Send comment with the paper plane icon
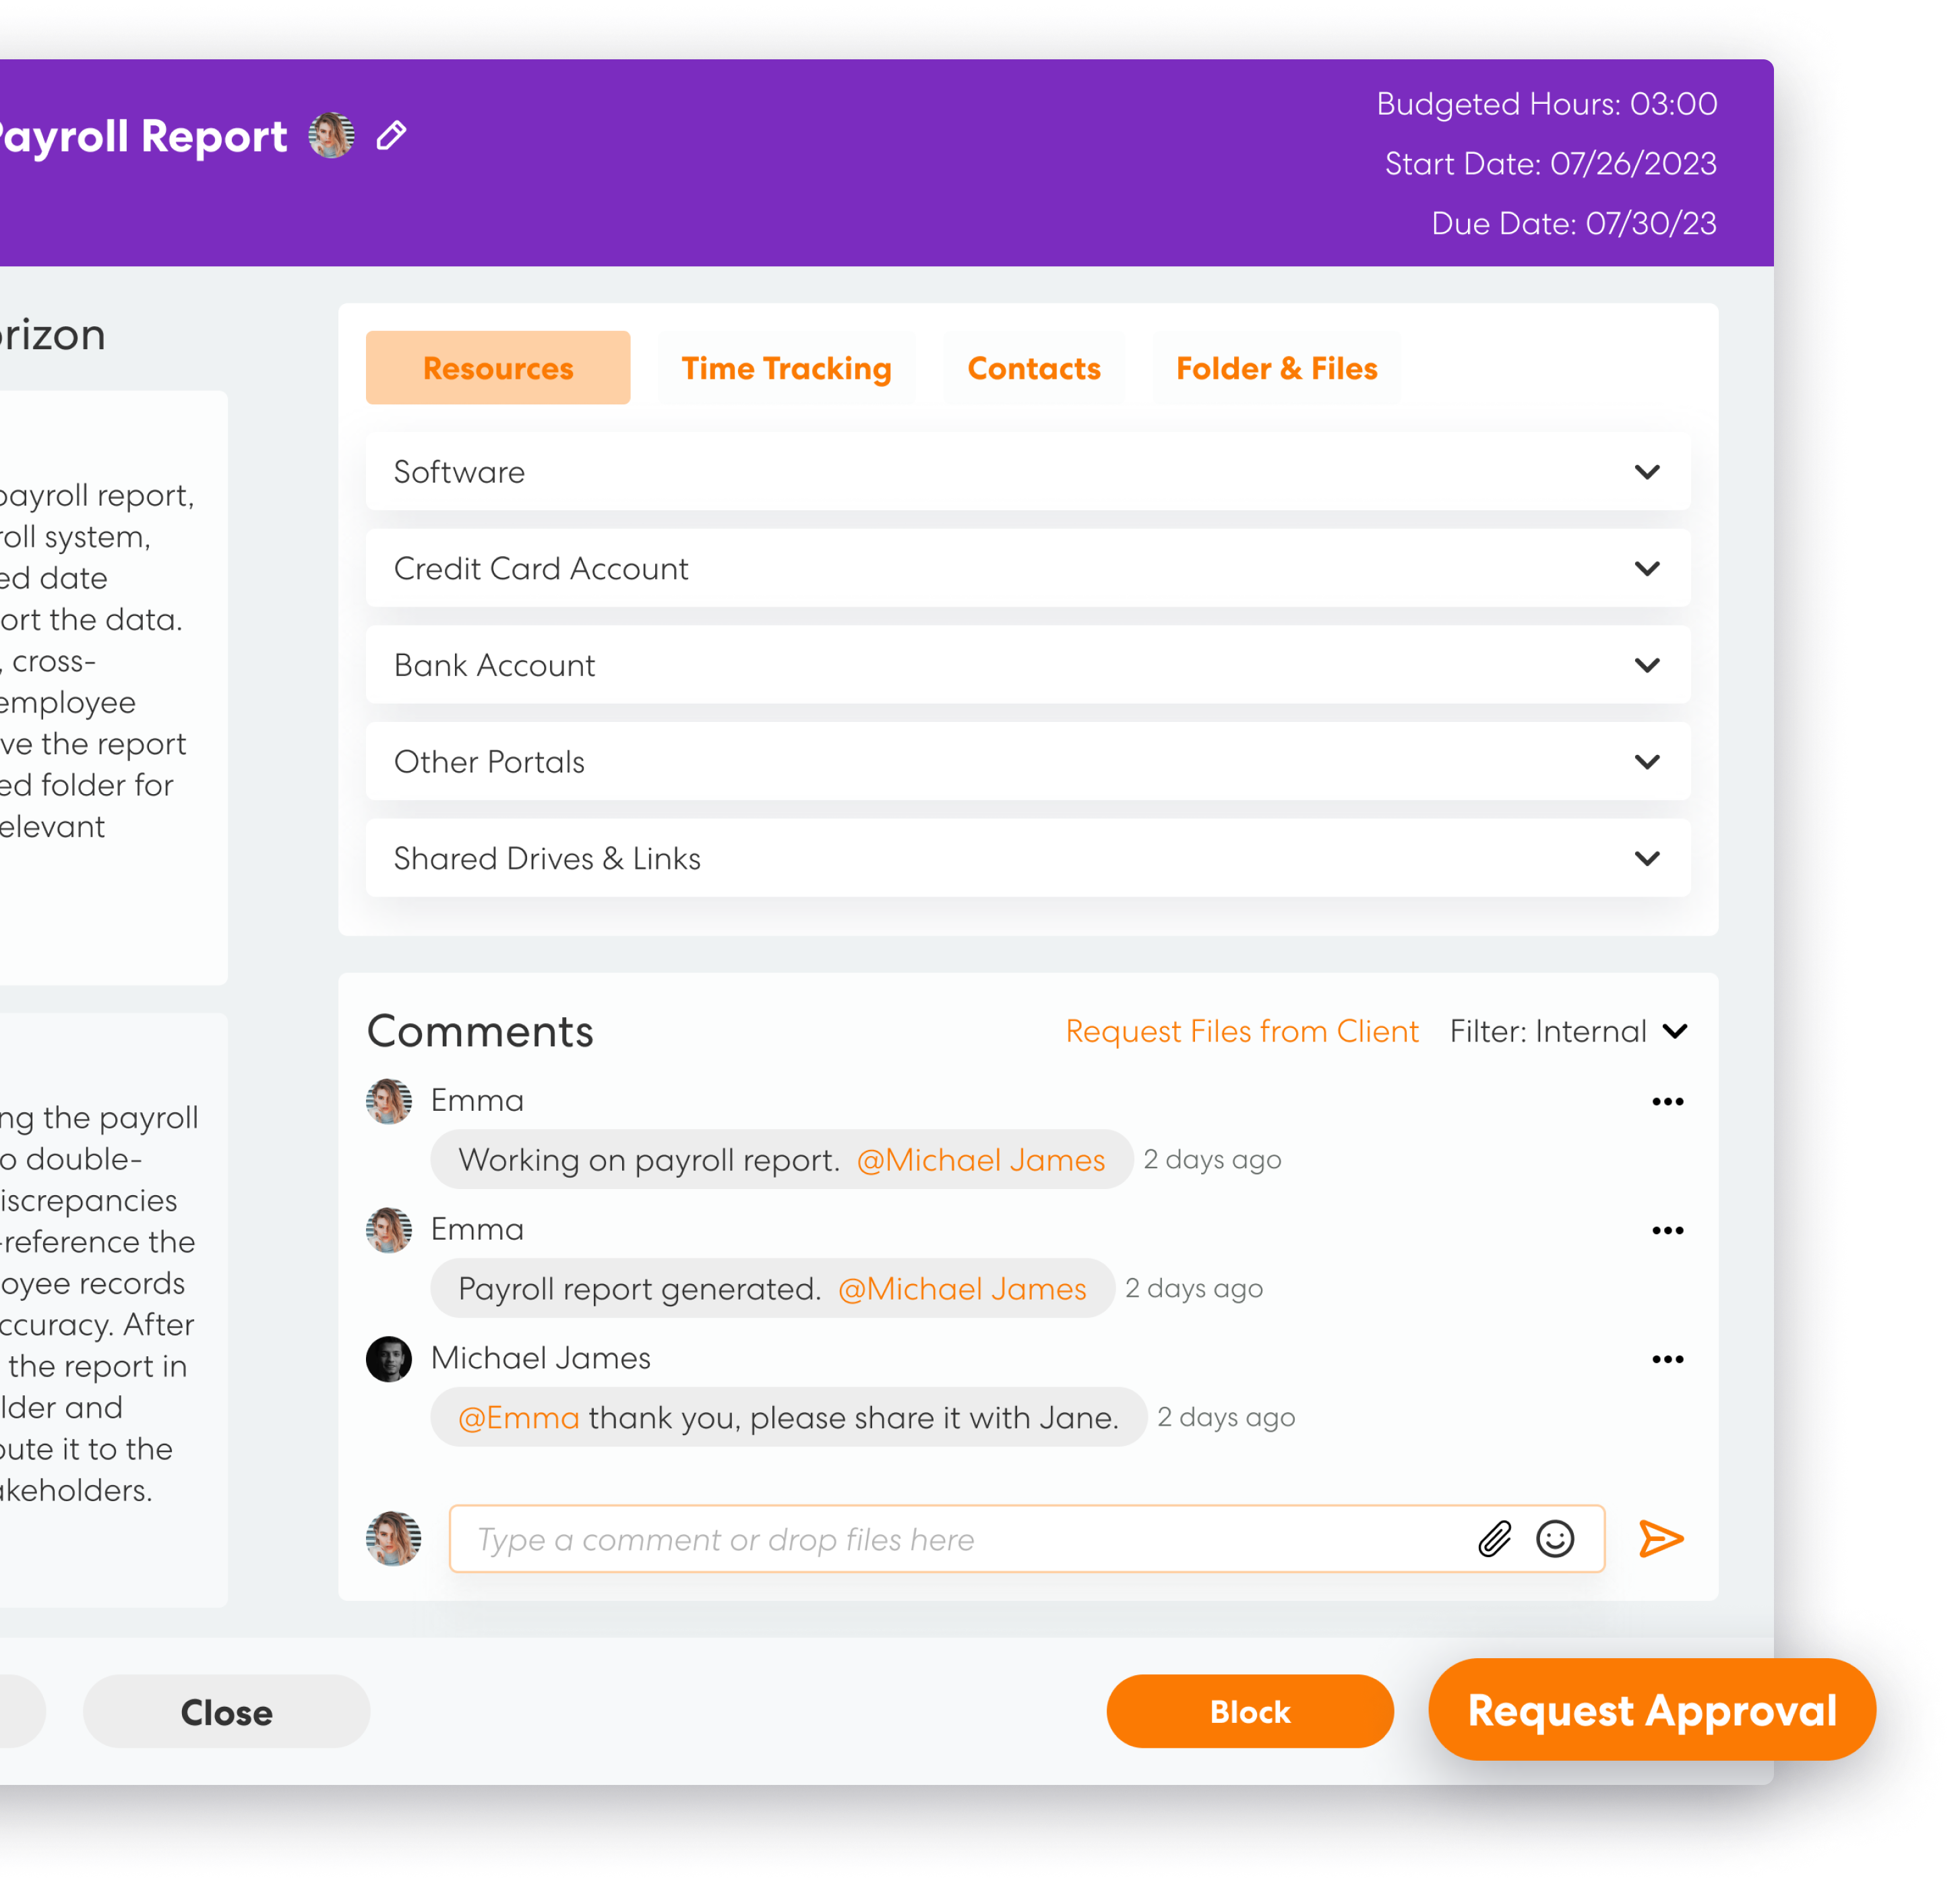Viewport: 1960px width, 1882px height. coord(1660,1539)
